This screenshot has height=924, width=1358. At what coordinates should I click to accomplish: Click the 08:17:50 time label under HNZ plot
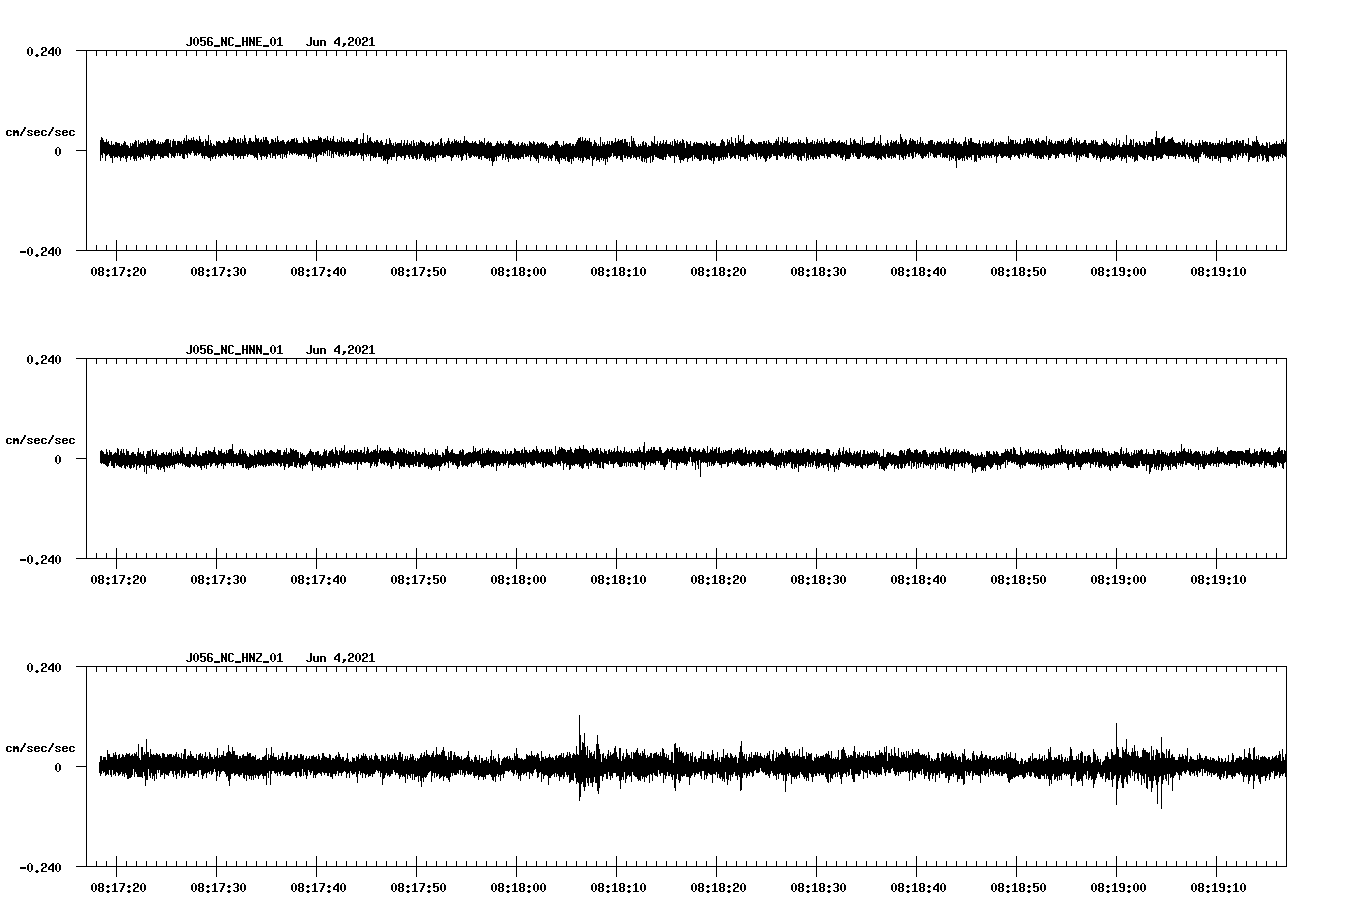418,888
